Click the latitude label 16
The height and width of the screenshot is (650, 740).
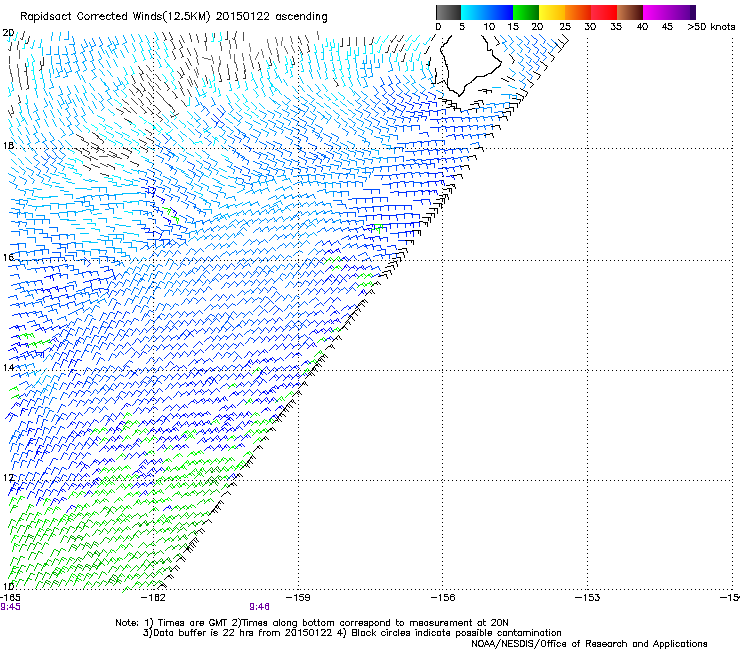(x=8, y=257)
